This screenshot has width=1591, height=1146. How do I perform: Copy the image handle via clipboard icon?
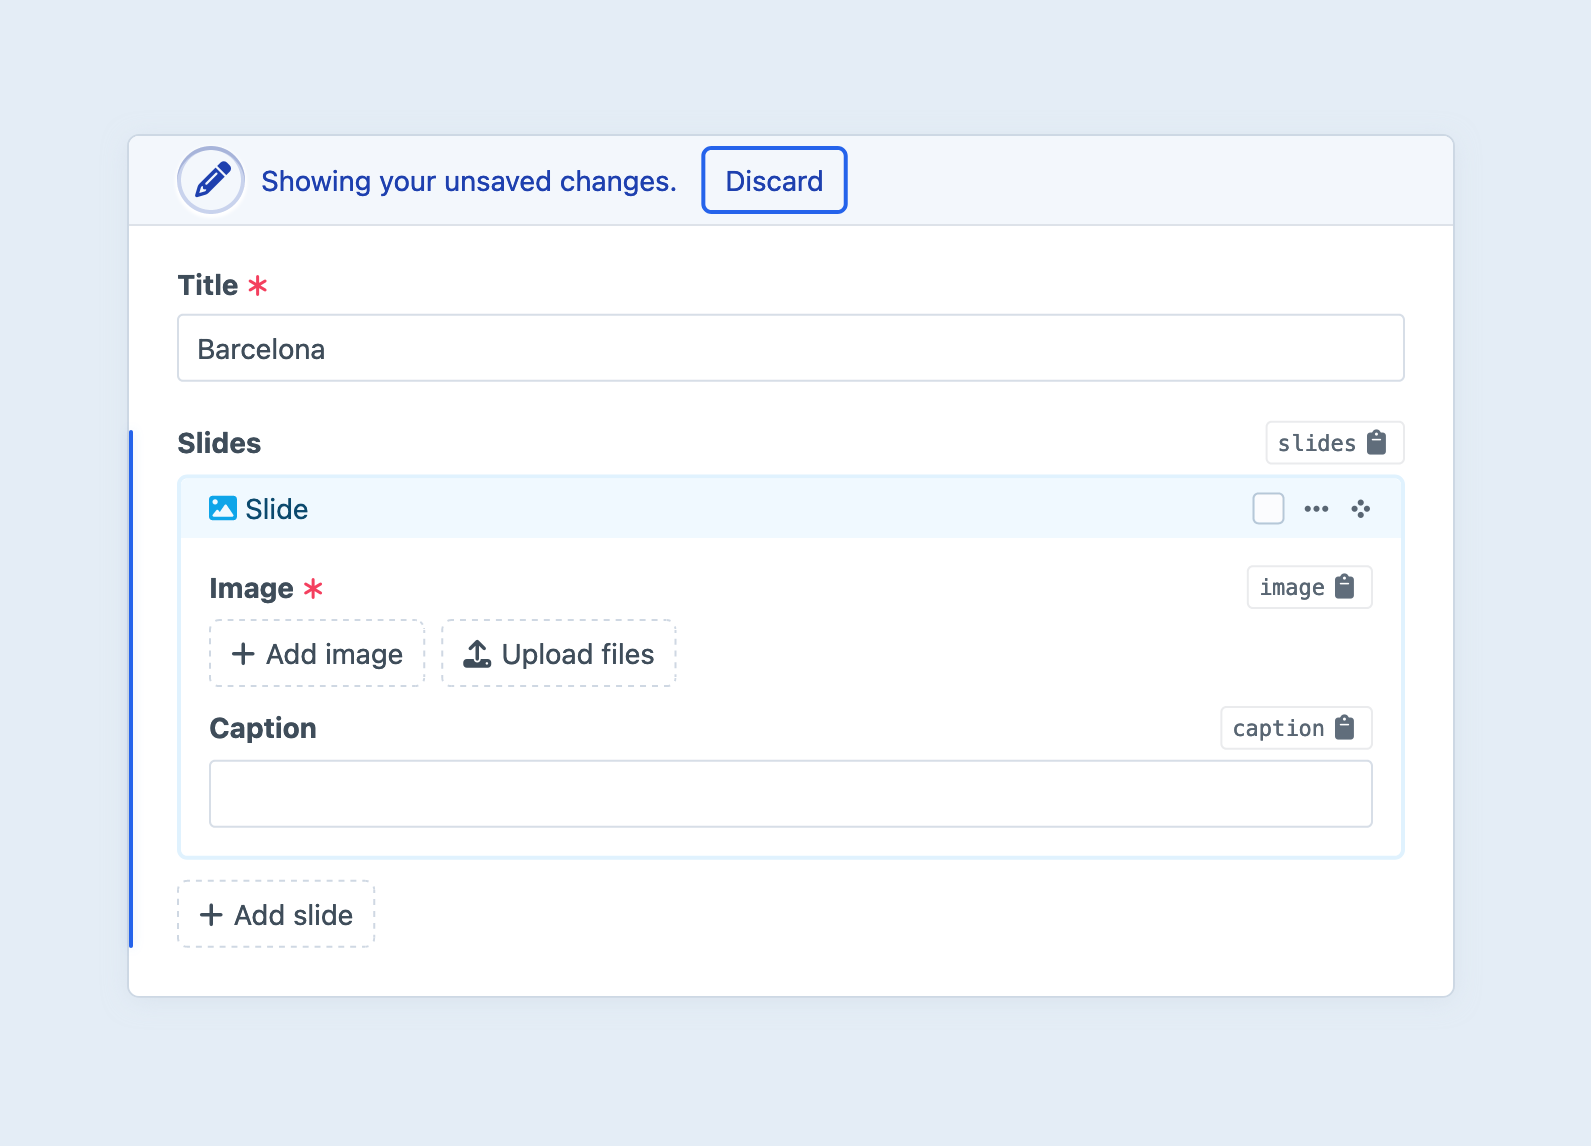click(1345, 587)
